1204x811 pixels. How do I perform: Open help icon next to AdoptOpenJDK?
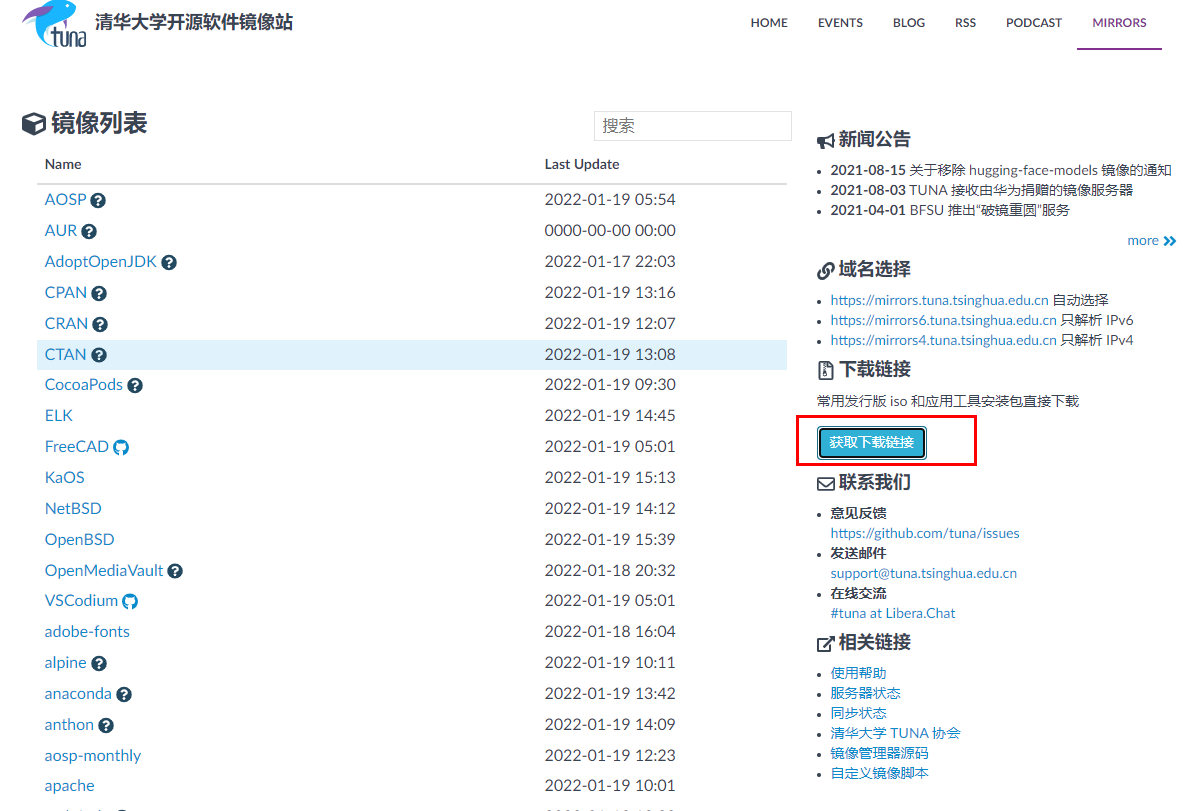[x=169, y=262]
